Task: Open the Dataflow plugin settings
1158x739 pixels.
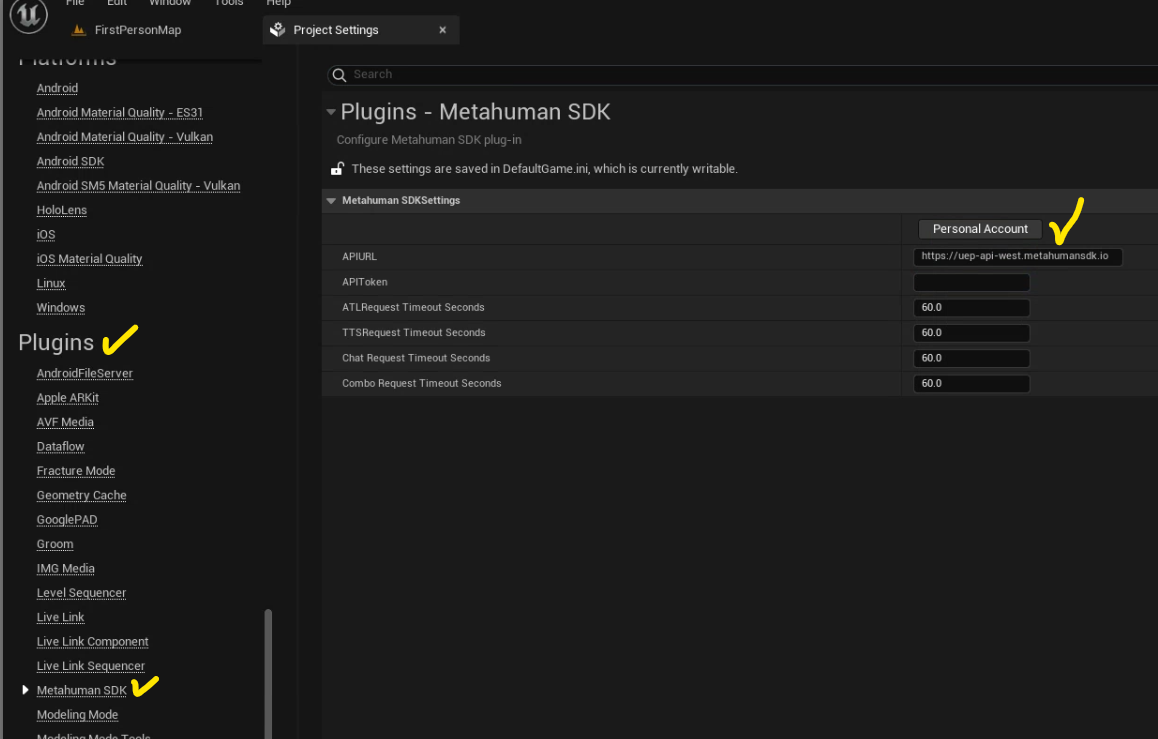Action: [61, 446]
